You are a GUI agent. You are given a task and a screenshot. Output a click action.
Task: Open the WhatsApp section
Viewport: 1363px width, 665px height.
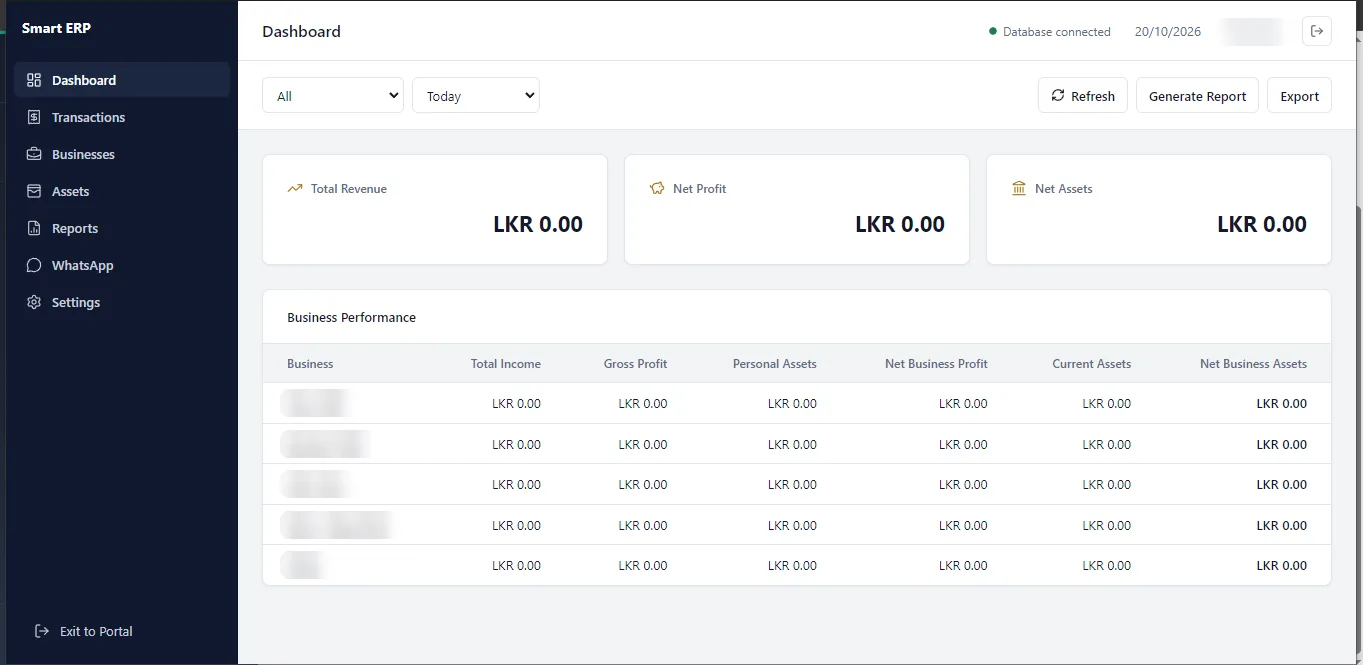tap(122, 265)
